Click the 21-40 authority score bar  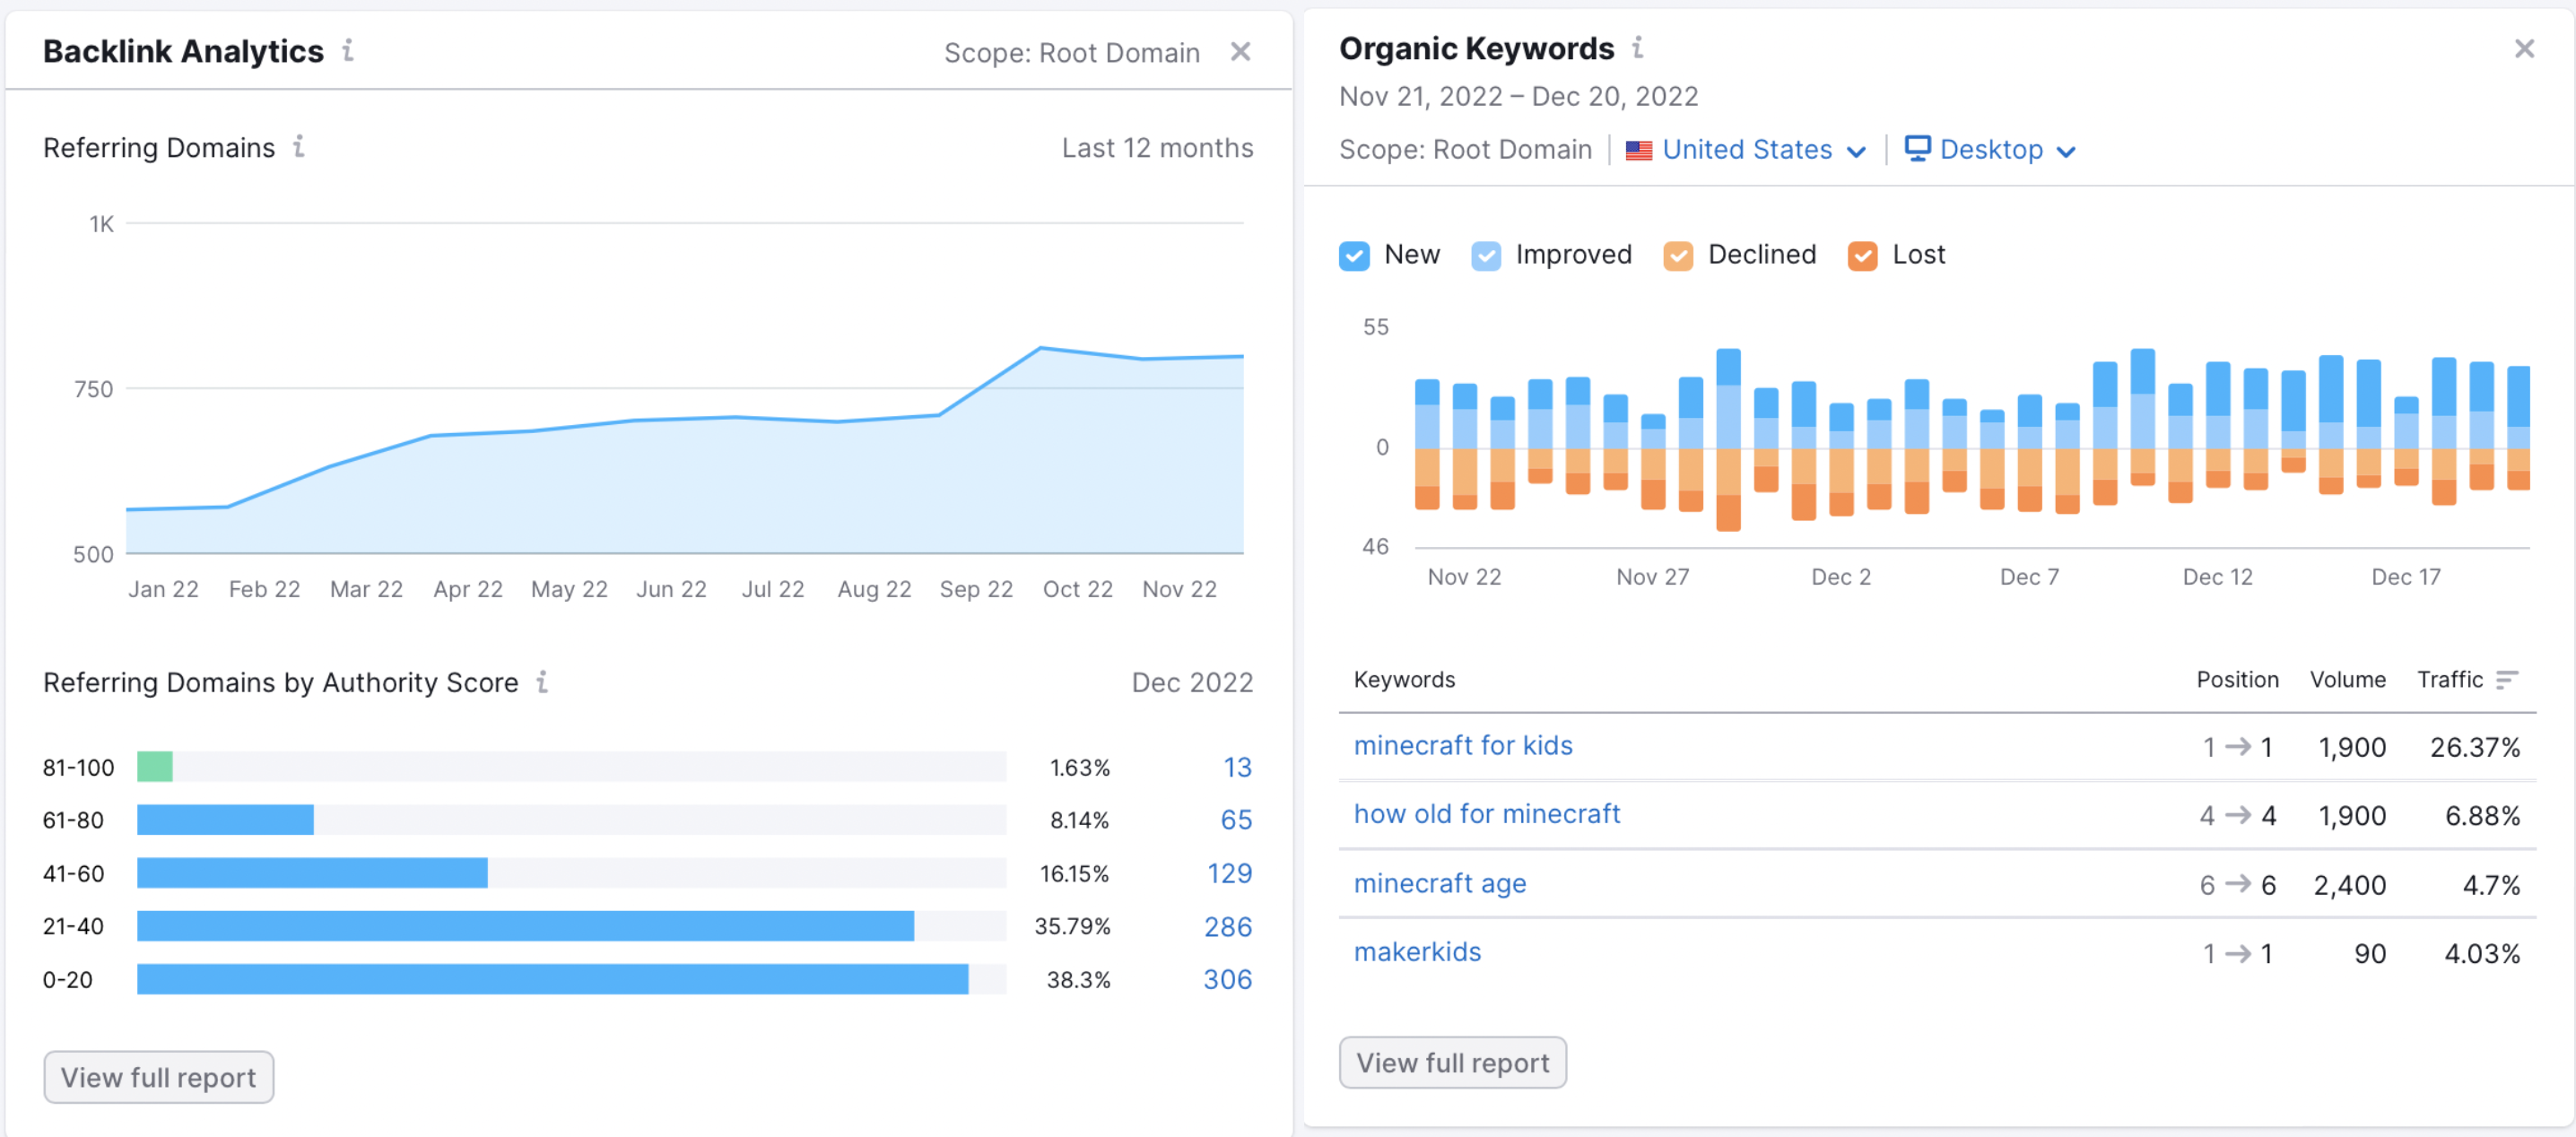click(525, 926)
